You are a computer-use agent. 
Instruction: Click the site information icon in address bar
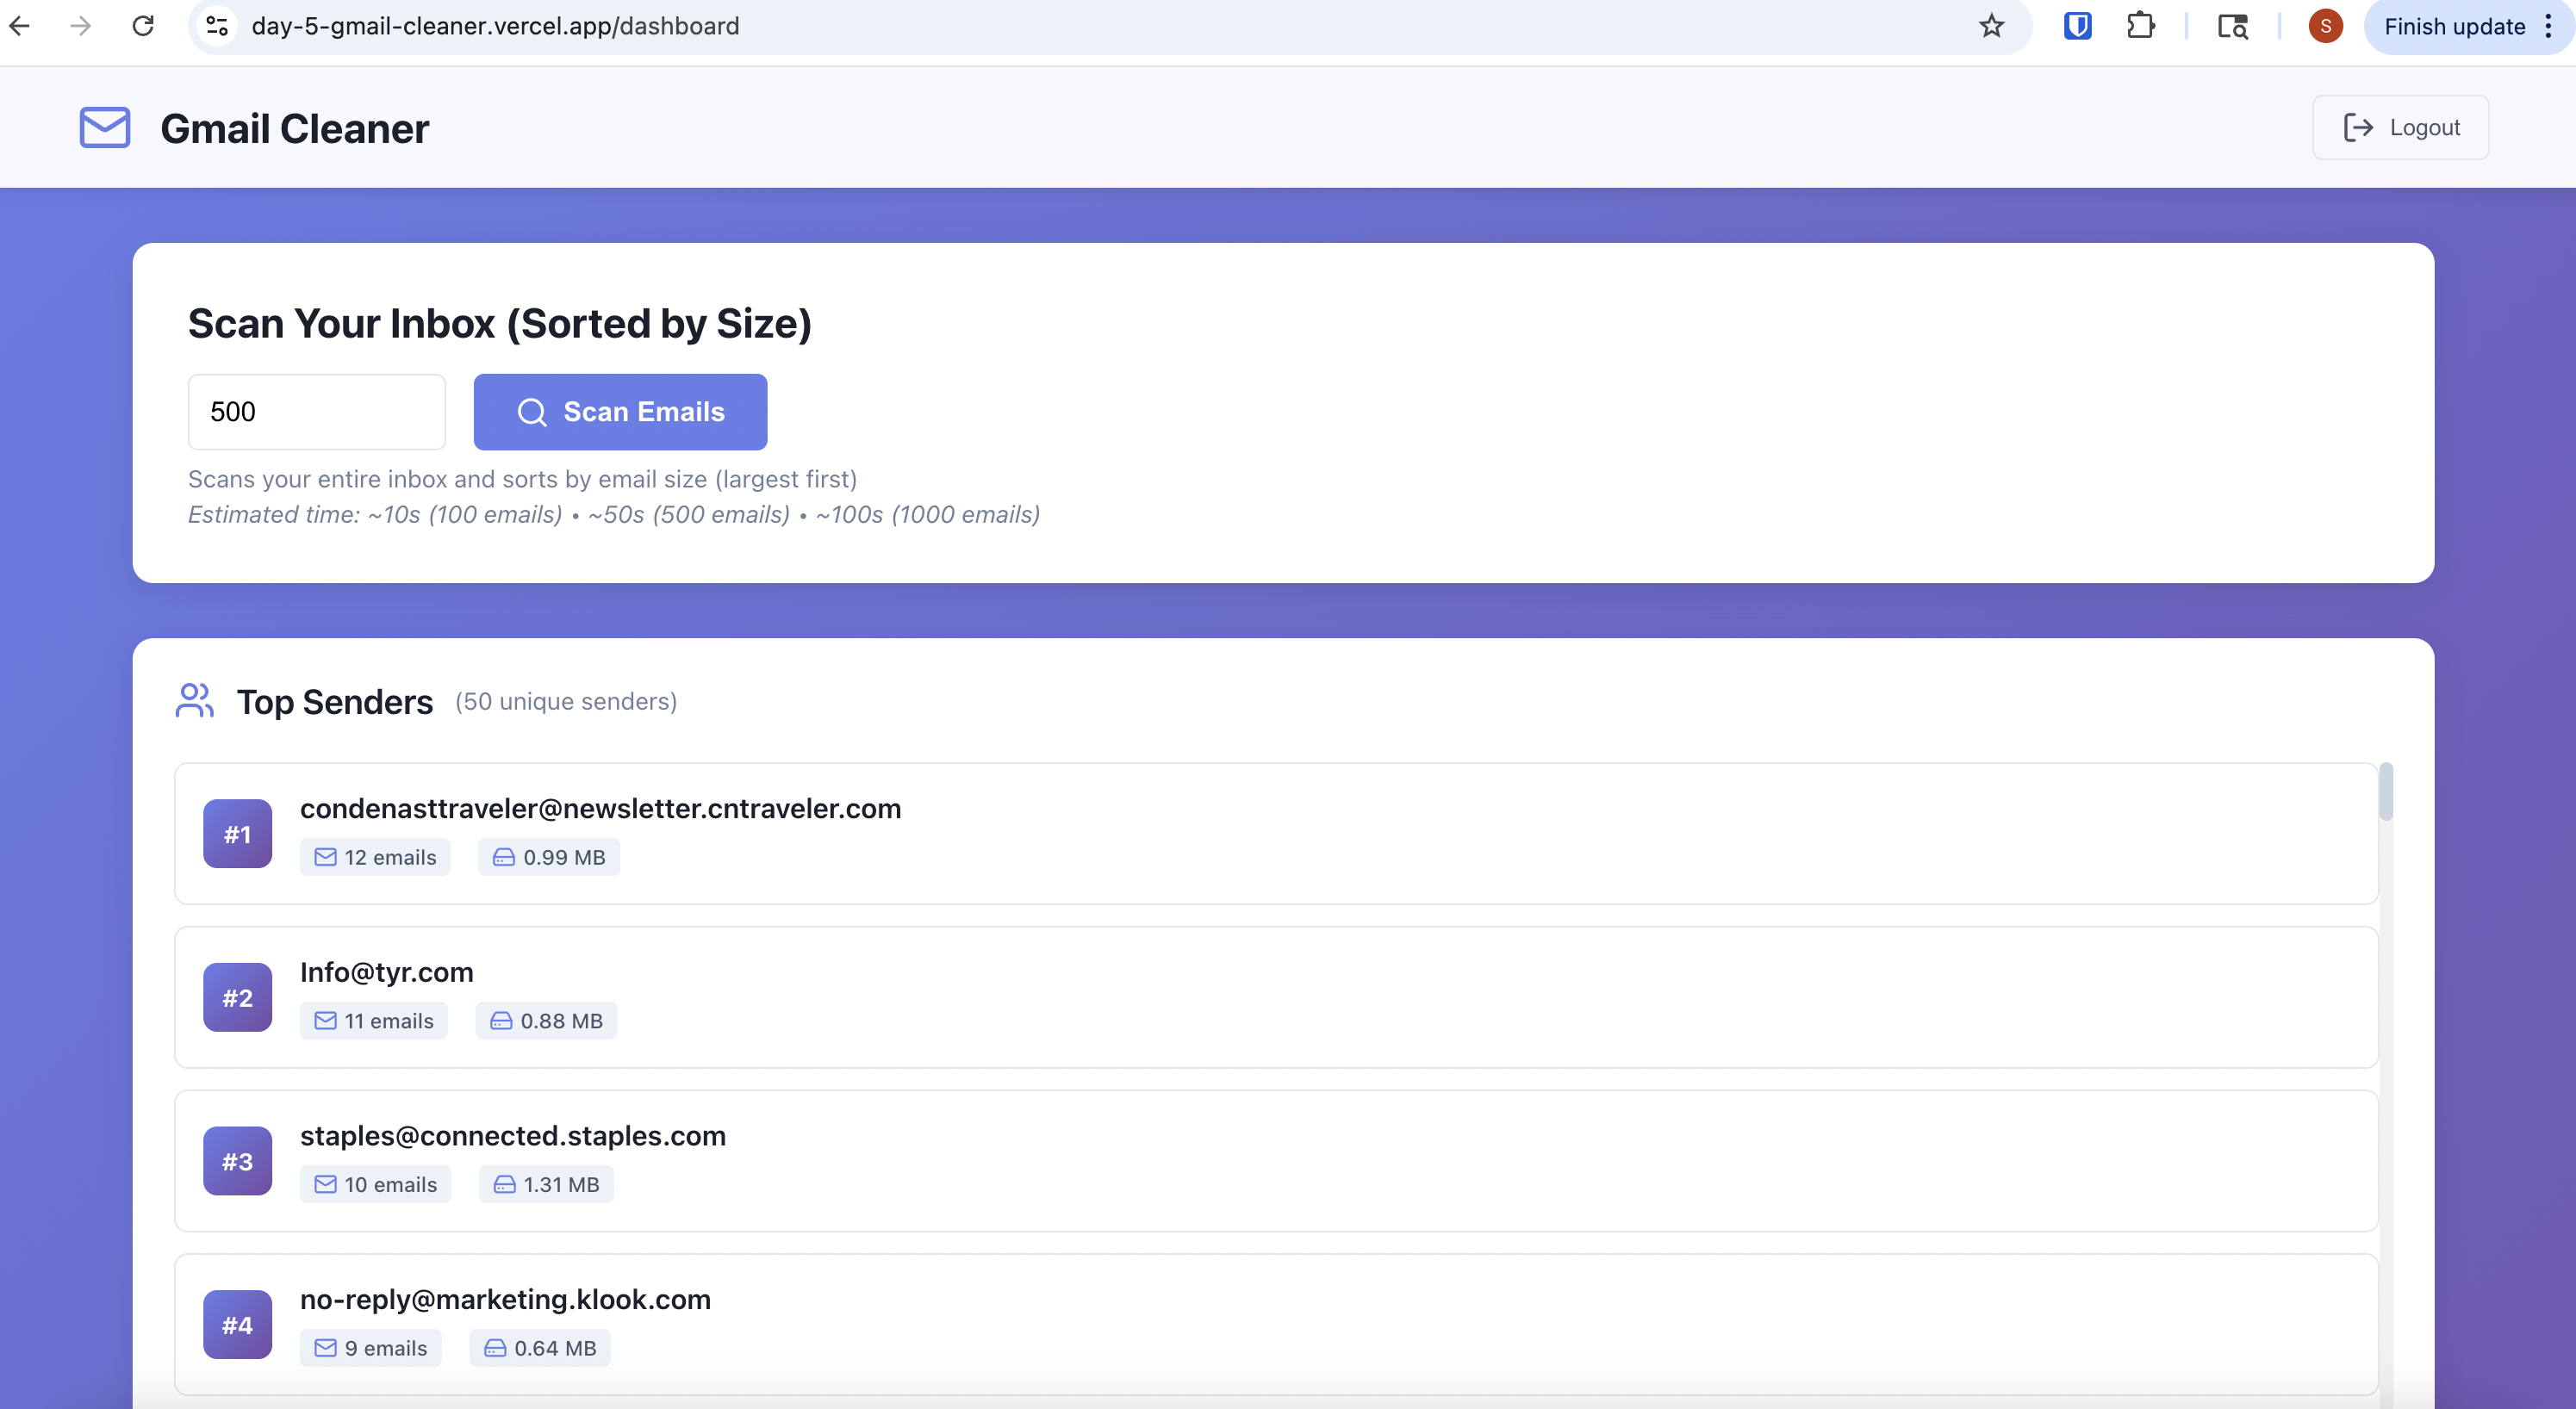[217, 26]
